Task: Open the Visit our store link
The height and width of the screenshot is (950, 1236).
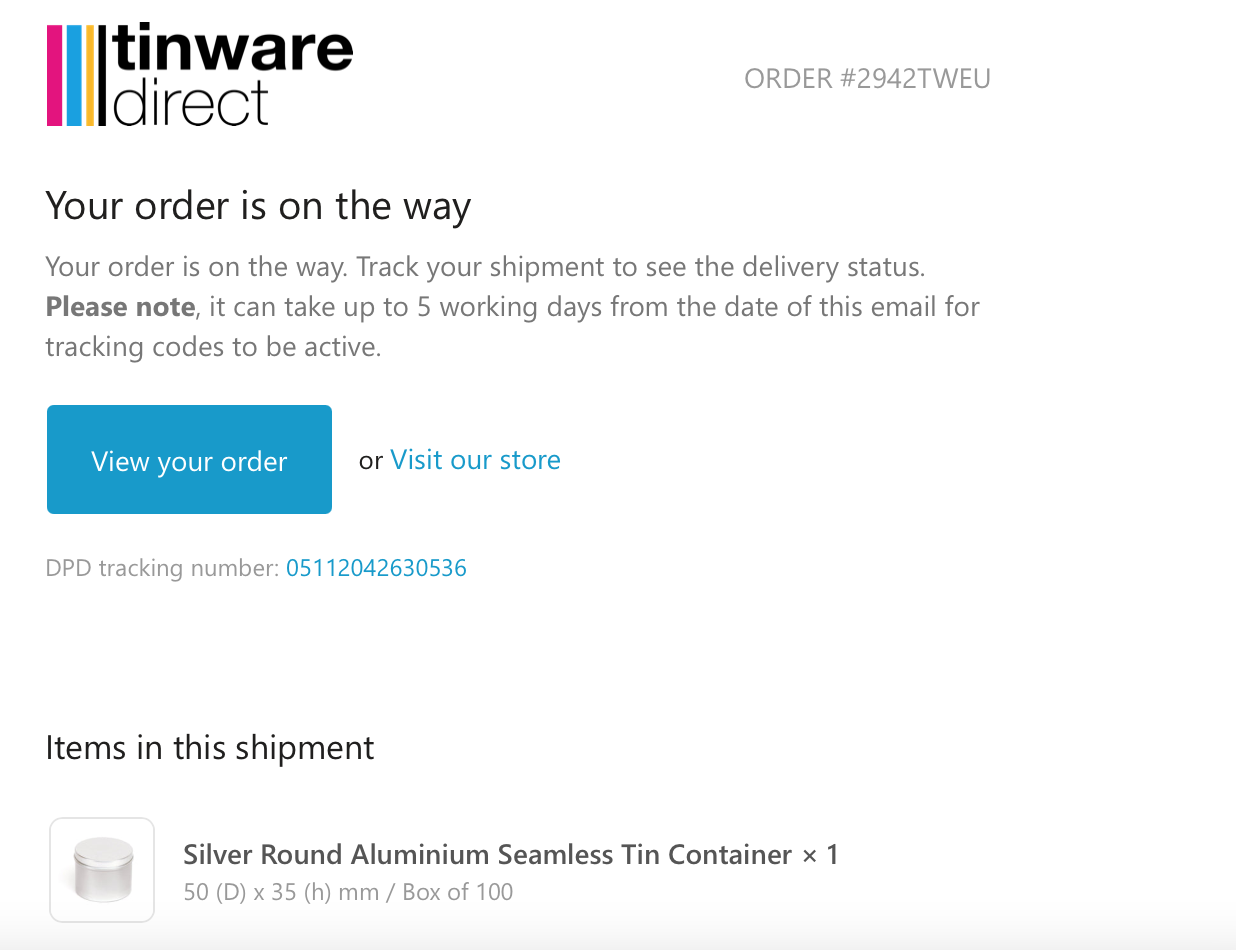Action: tap(475, 460)
